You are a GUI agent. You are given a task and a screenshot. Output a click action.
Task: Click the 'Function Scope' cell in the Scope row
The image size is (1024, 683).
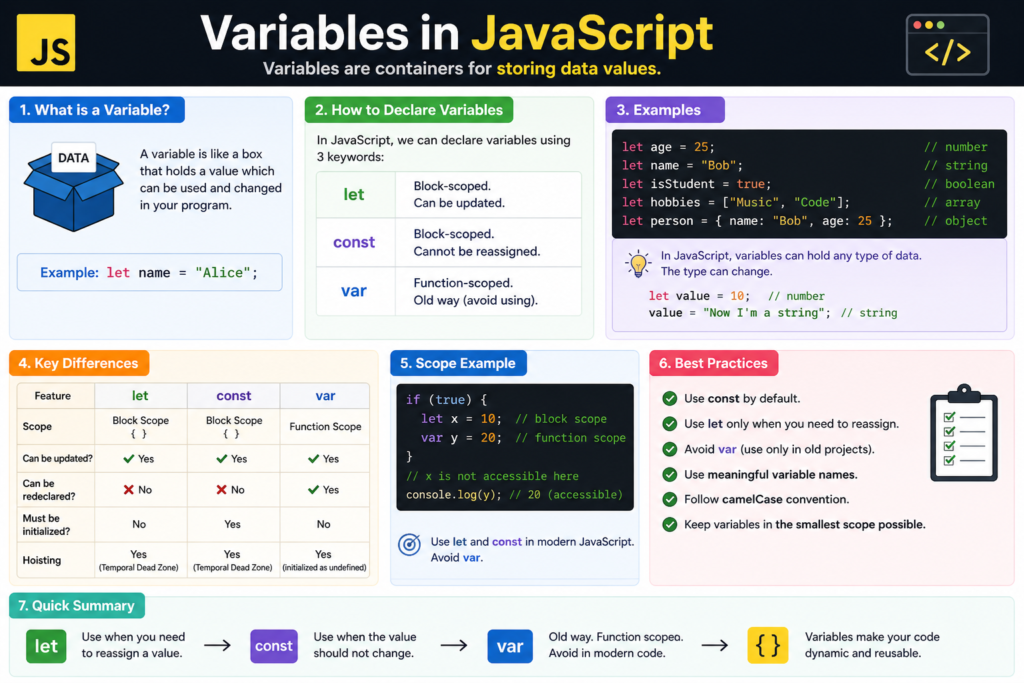tap(325, 426)
